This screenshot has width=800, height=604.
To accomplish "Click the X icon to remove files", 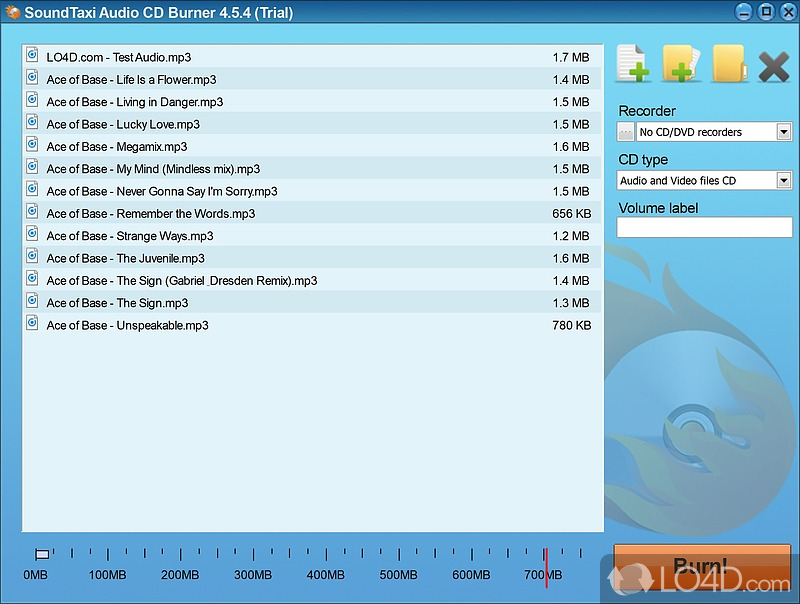I will click(x=773, y=67).
